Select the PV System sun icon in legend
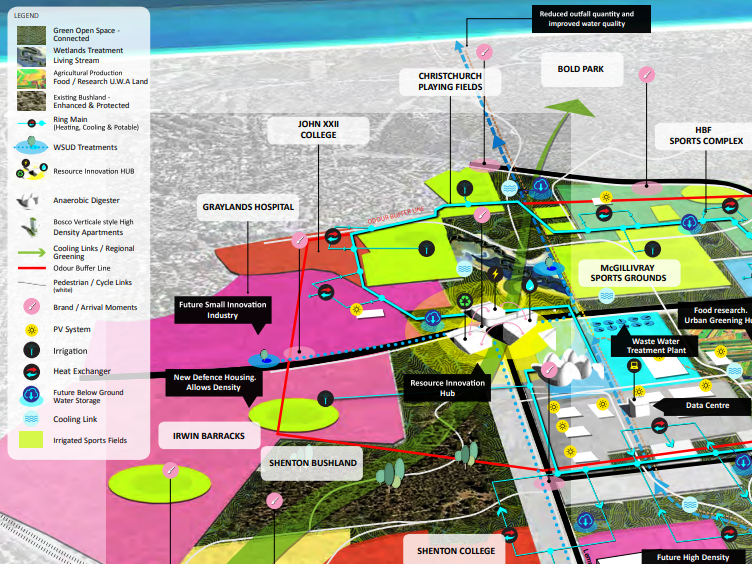The image size is (752, 564). point(32,329)
